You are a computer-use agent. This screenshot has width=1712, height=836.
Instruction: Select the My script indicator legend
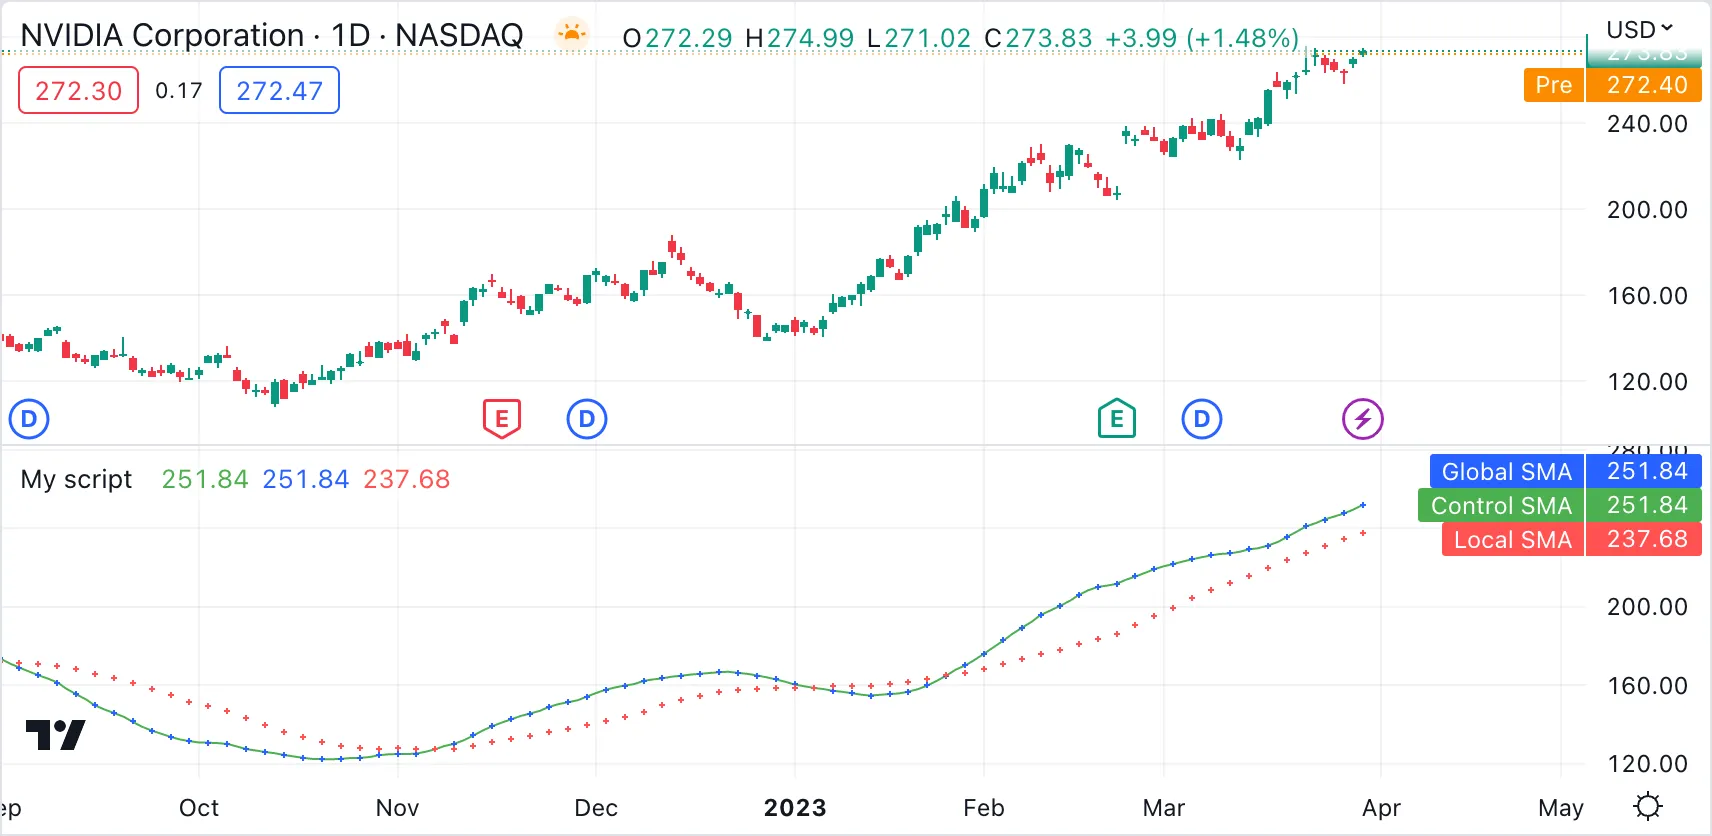click(x=77, y=480)
